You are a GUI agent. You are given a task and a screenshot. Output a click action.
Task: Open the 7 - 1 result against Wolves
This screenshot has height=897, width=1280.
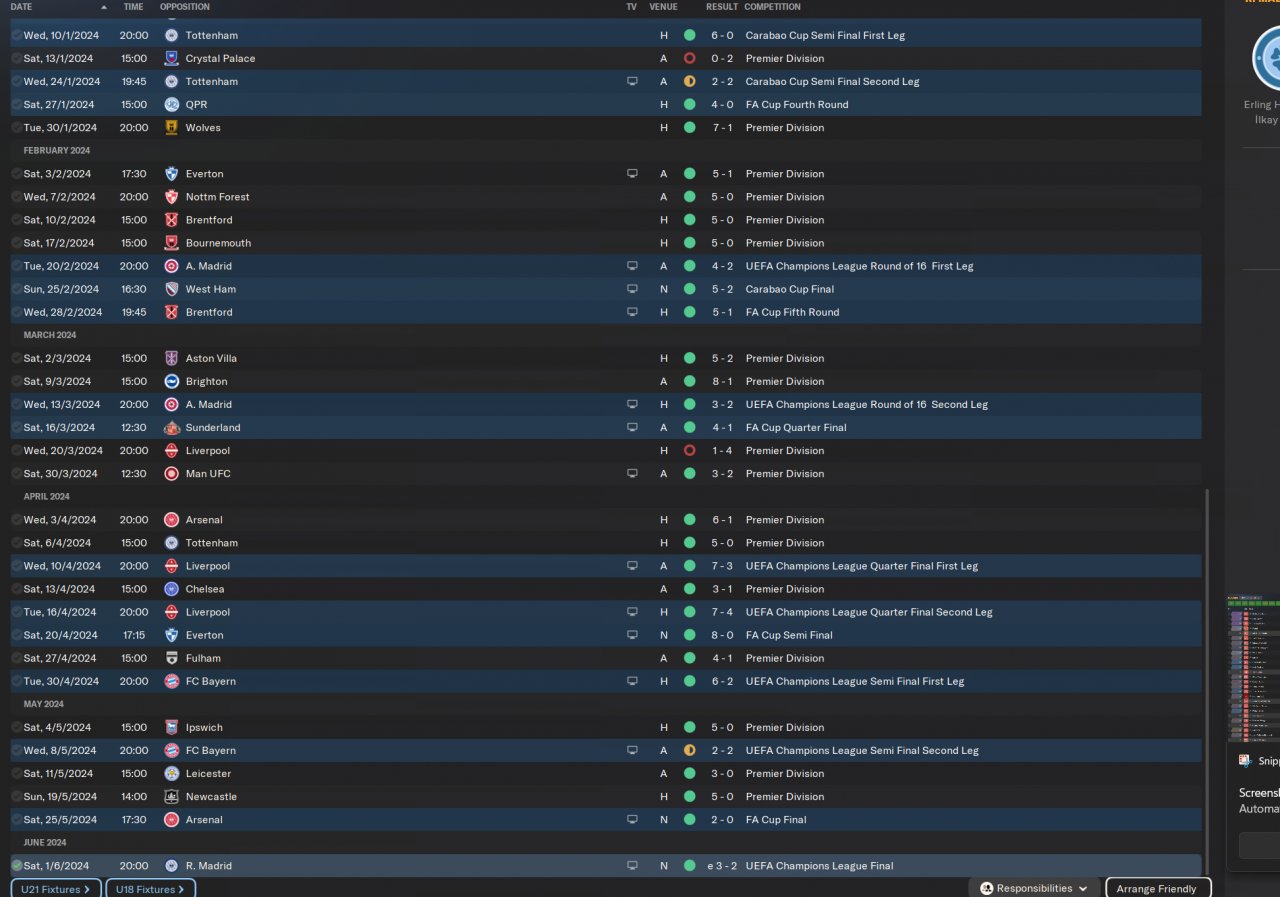point(722,127)
